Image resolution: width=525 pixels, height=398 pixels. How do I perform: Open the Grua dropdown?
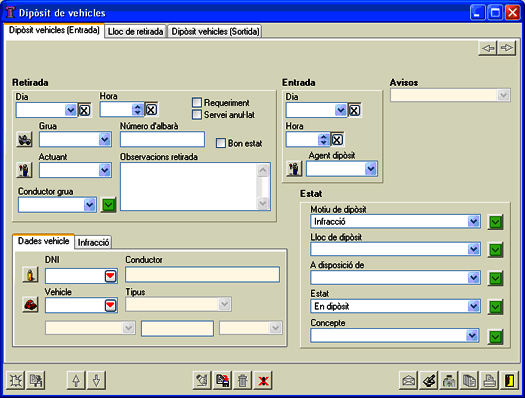[105, 139]
